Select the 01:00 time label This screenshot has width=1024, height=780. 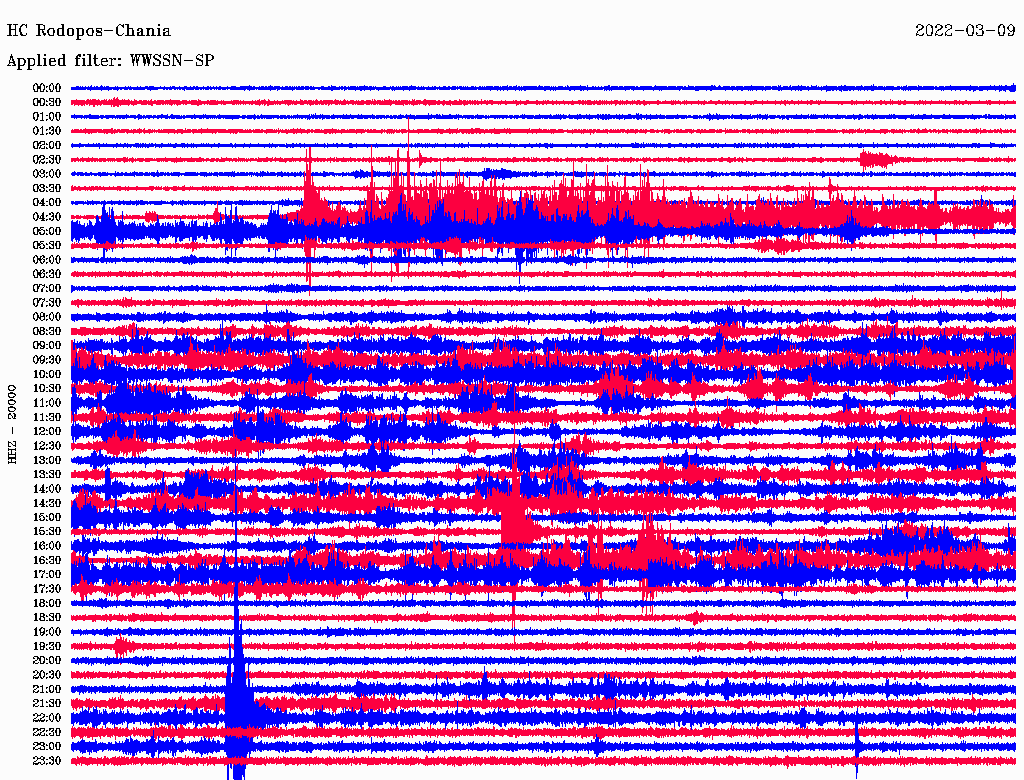click(x=47, y=116)
